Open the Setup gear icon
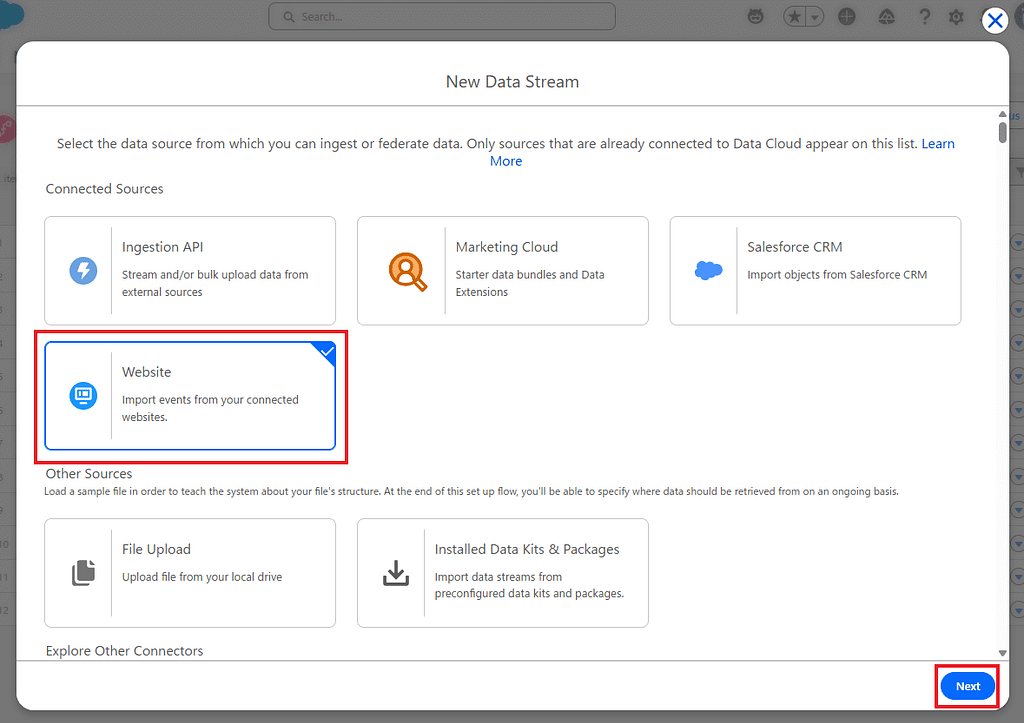 point(956,16)
